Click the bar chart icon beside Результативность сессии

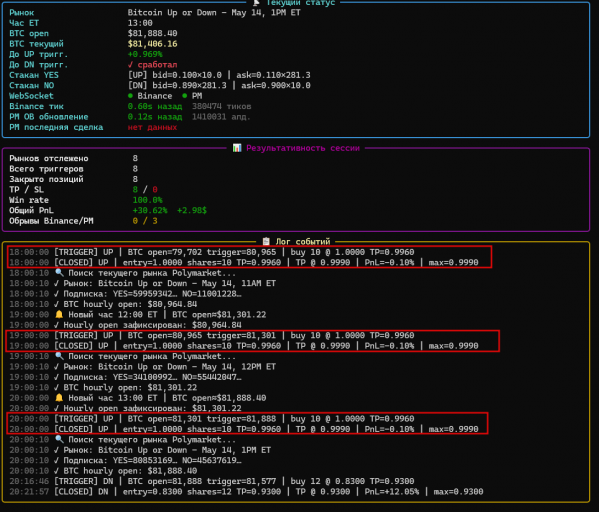(237, 148)
